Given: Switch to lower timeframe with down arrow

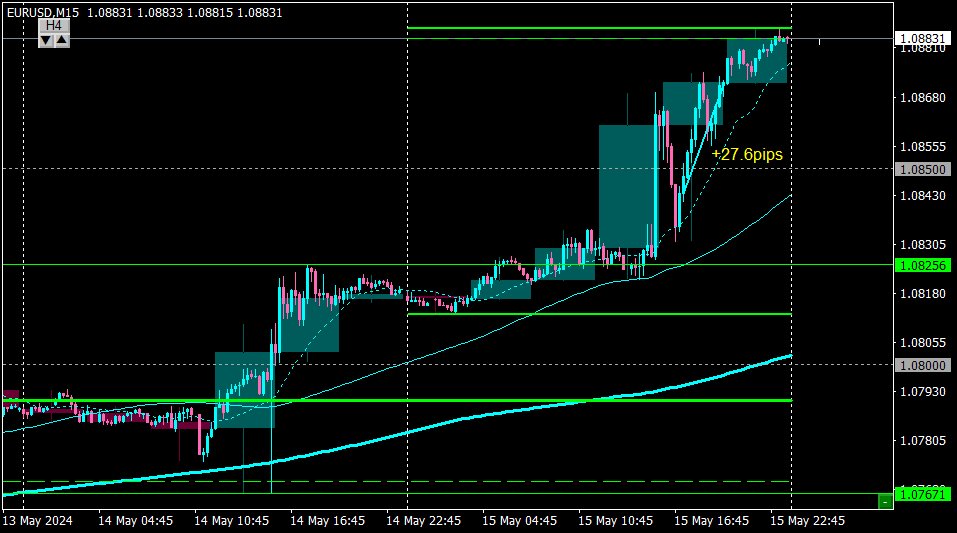Looking at the screenshot, I should tap(46, 40).
